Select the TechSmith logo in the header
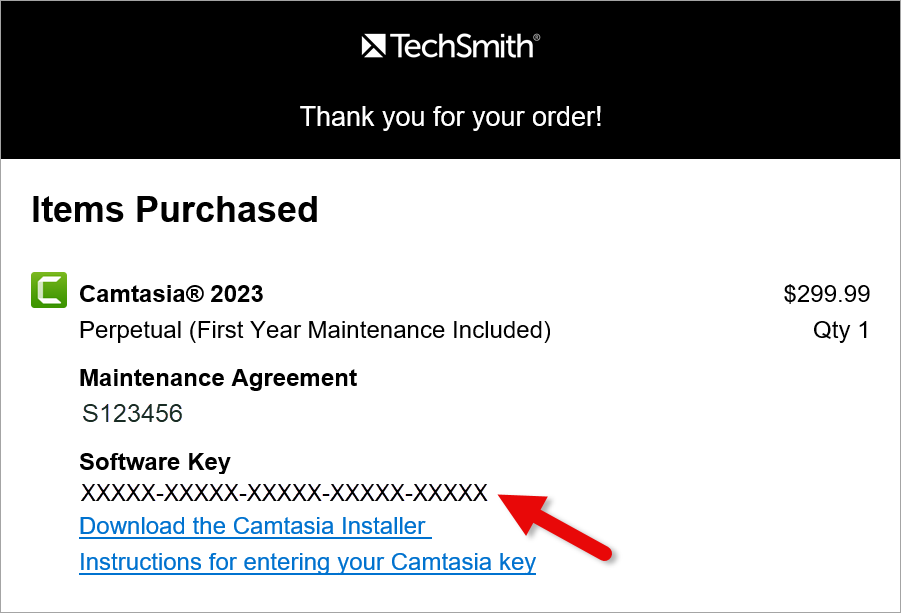The height and width of the screenshot is (613, 901). click(x=449, y=44)
